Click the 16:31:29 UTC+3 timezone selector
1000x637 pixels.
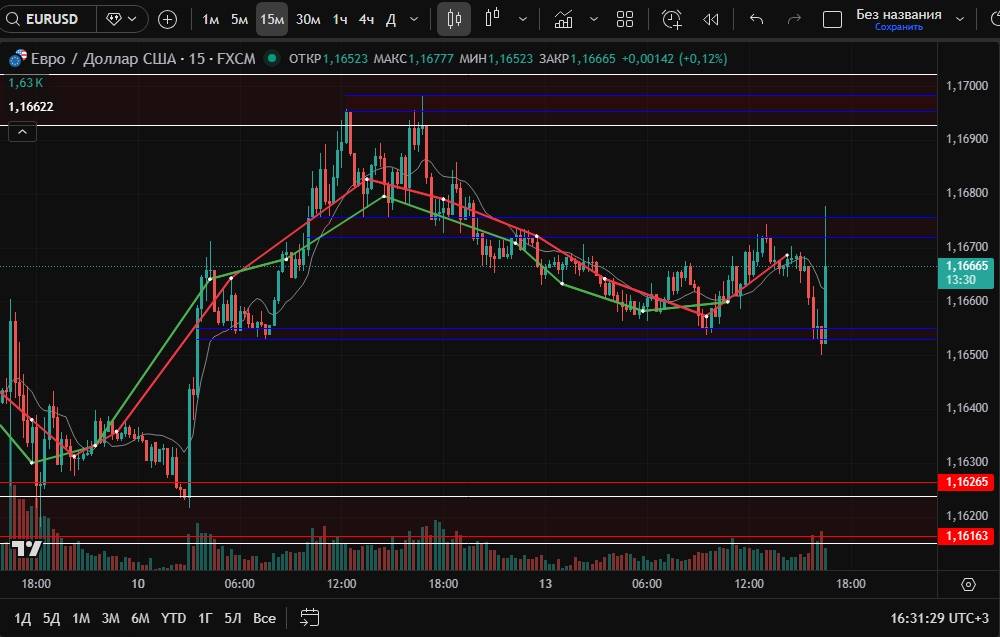[x=940, y=618]
